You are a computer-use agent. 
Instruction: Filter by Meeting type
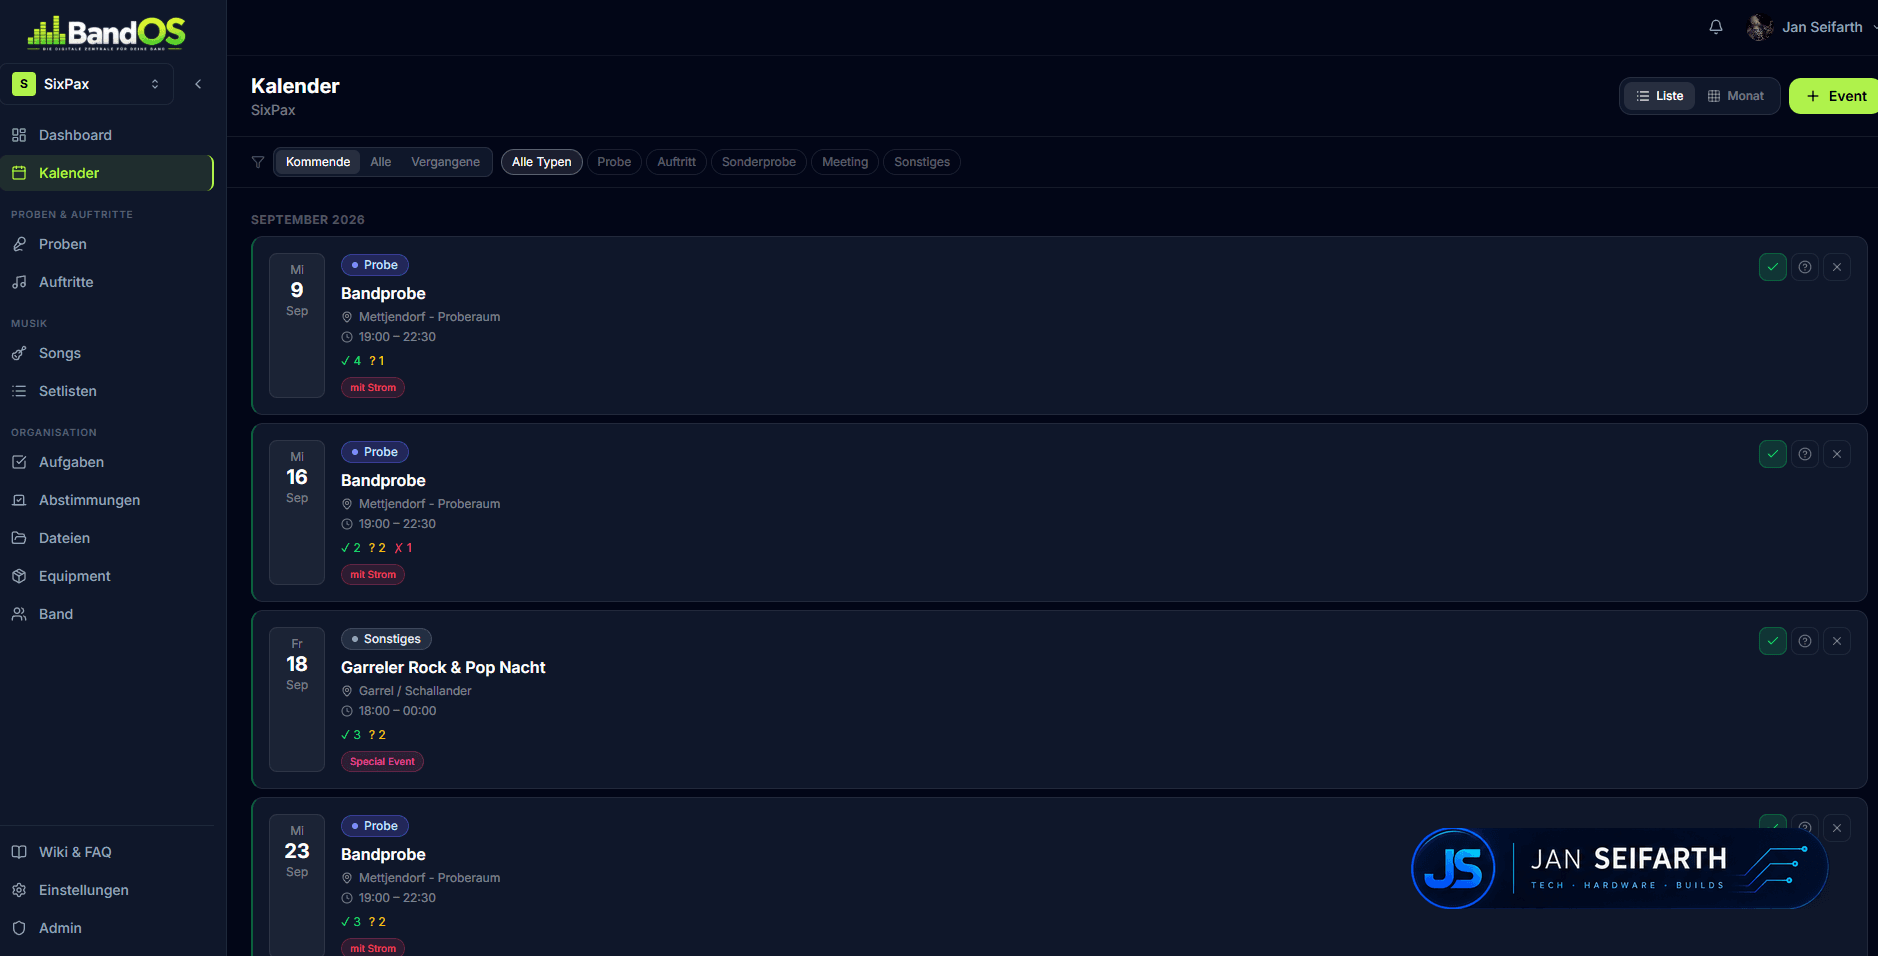[845, 162]
